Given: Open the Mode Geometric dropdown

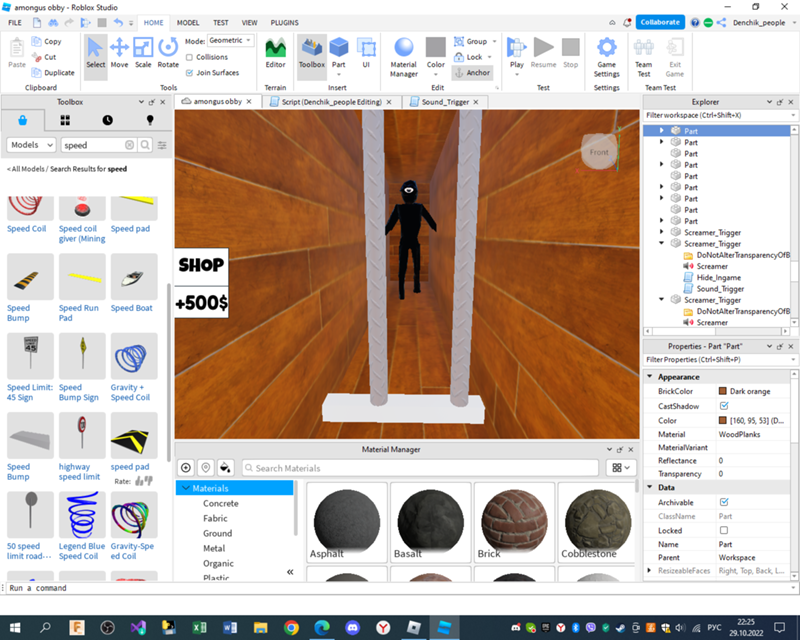Looking at the screenshot, I should point(231,41).
